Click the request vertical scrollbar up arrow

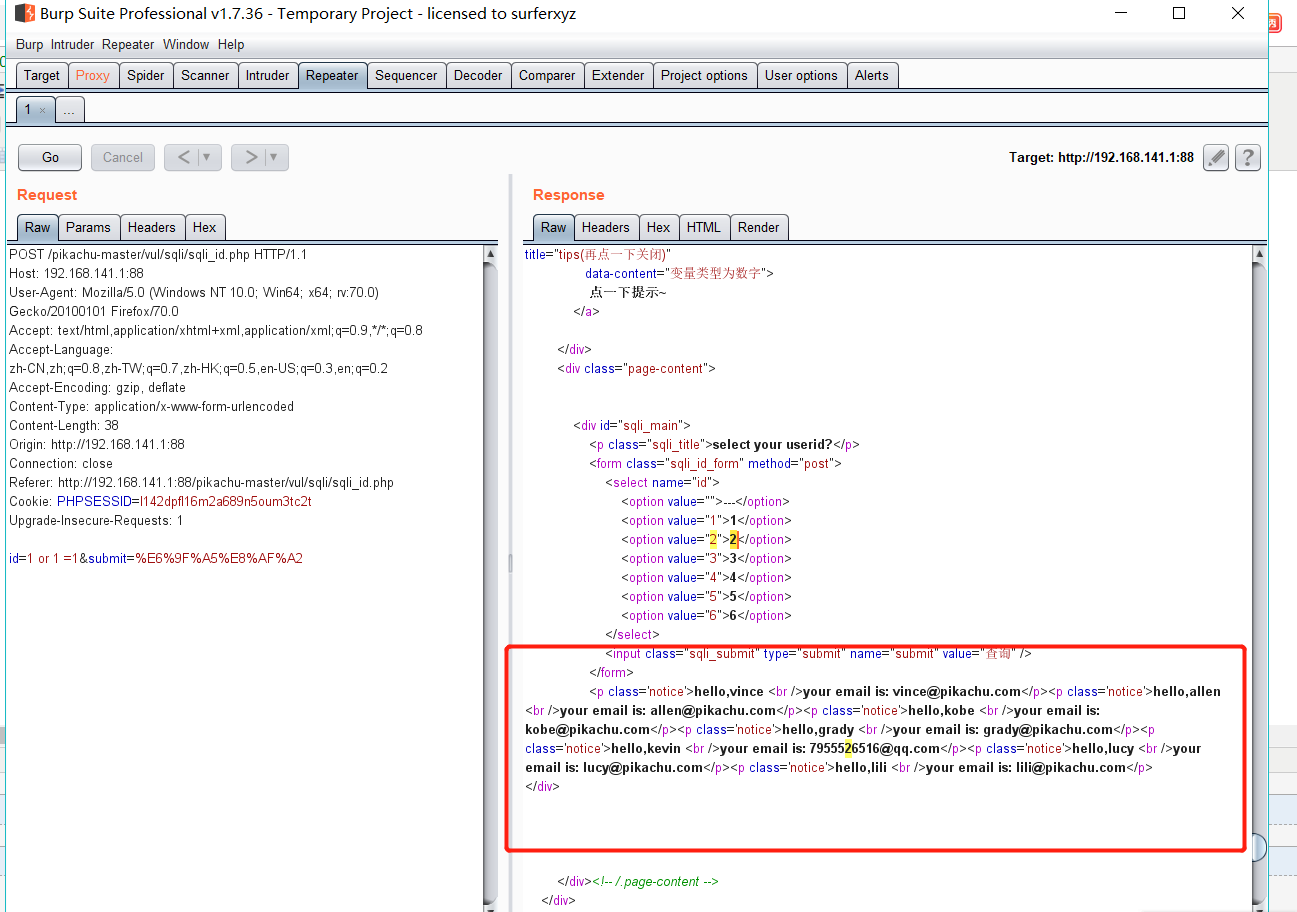490,254
